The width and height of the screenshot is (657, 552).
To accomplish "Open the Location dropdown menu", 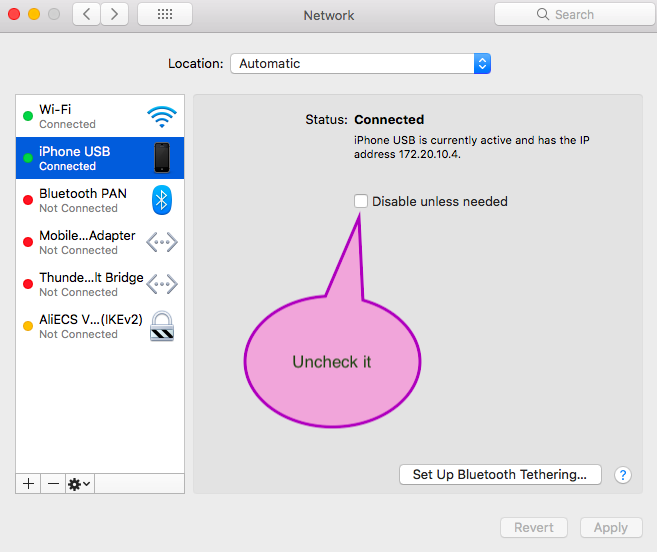I will (x=360, y=63).
